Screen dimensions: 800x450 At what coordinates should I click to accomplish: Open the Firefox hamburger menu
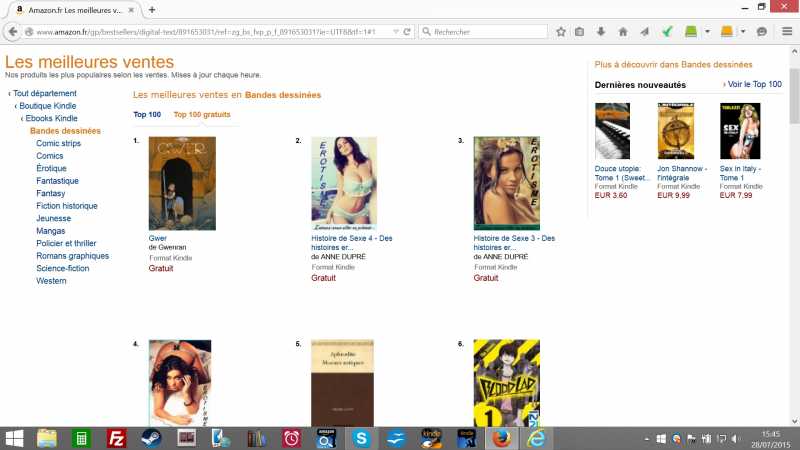pos(787,32)
